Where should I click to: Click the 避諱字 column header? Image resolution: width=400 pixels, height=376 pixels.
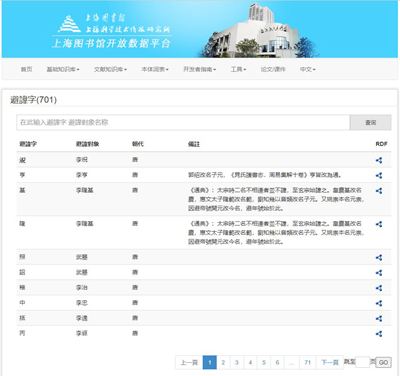point(28,144)
